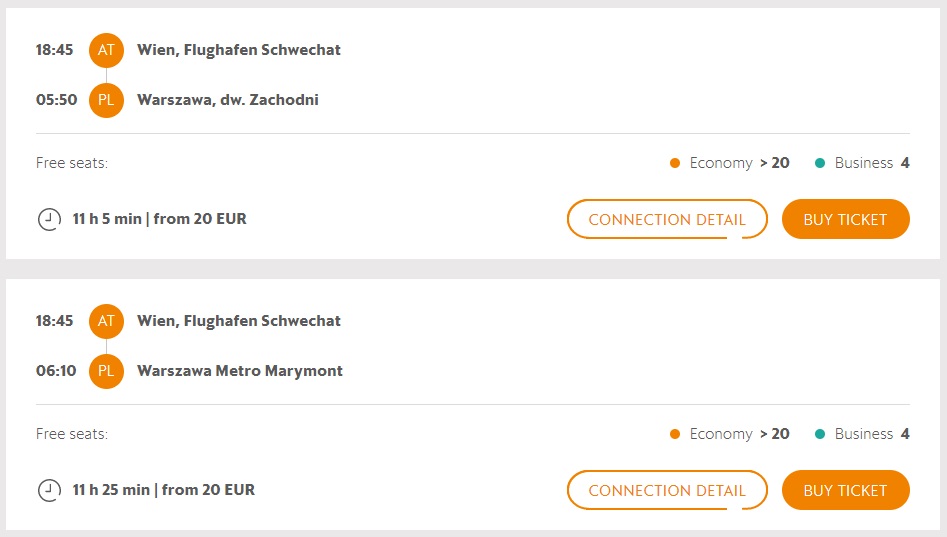Open Connection Detail for the Zachodni route
Viewport: 947px width, 537px height.
667,220
